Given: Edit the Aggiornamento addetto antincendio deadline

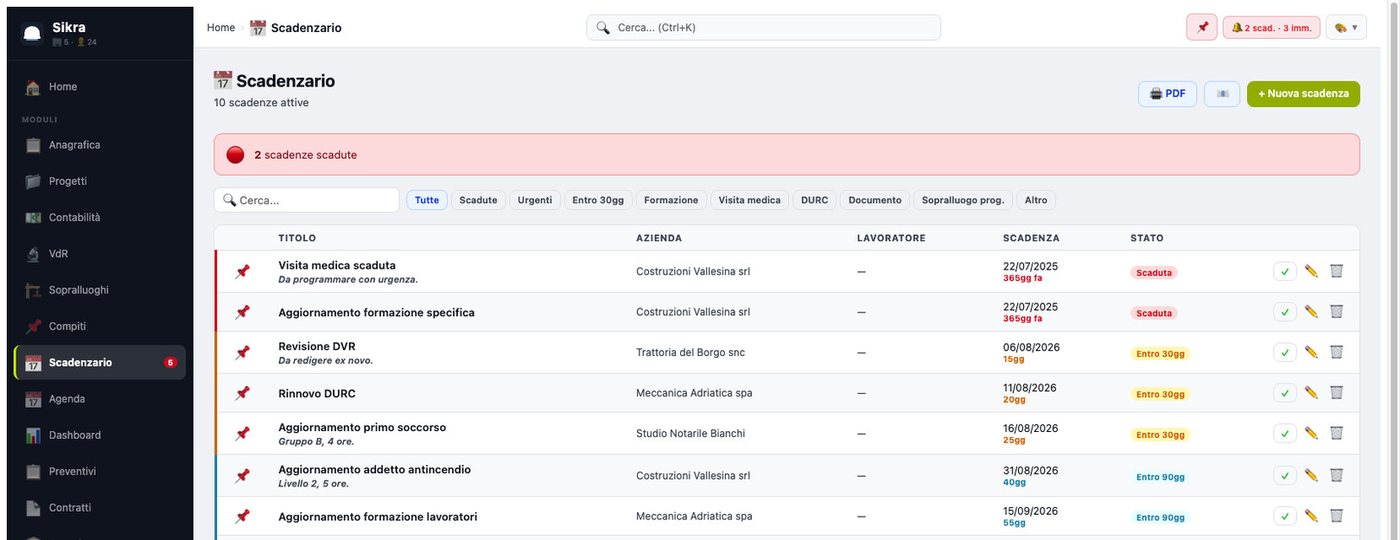Looking at the screenshot, I should 1311,476.
